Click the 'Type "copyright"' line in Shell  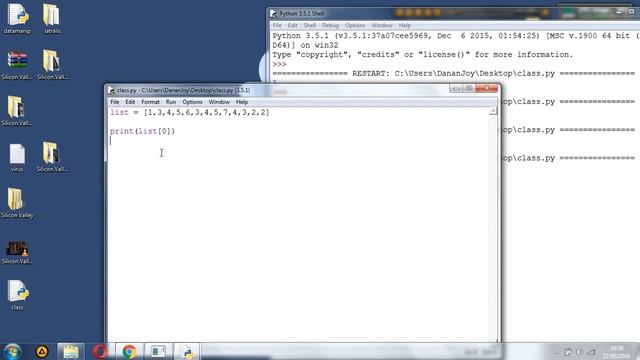(422, 55)
